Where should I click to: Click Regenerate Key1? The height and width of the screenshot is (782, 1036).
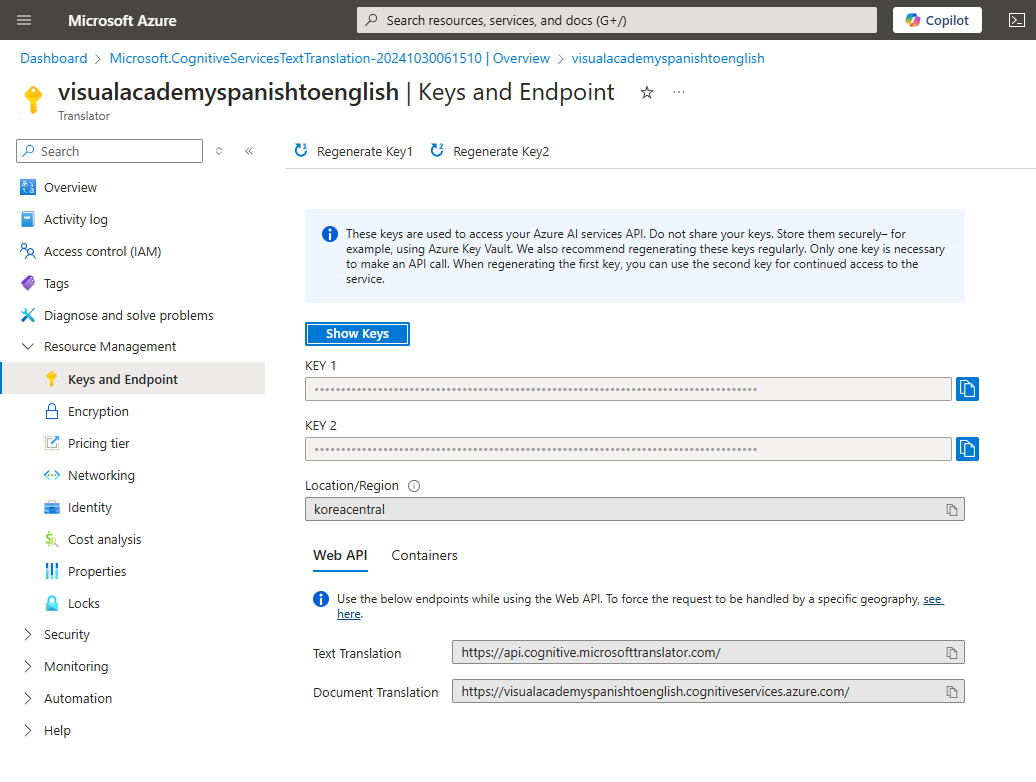(x=354, y=152)
